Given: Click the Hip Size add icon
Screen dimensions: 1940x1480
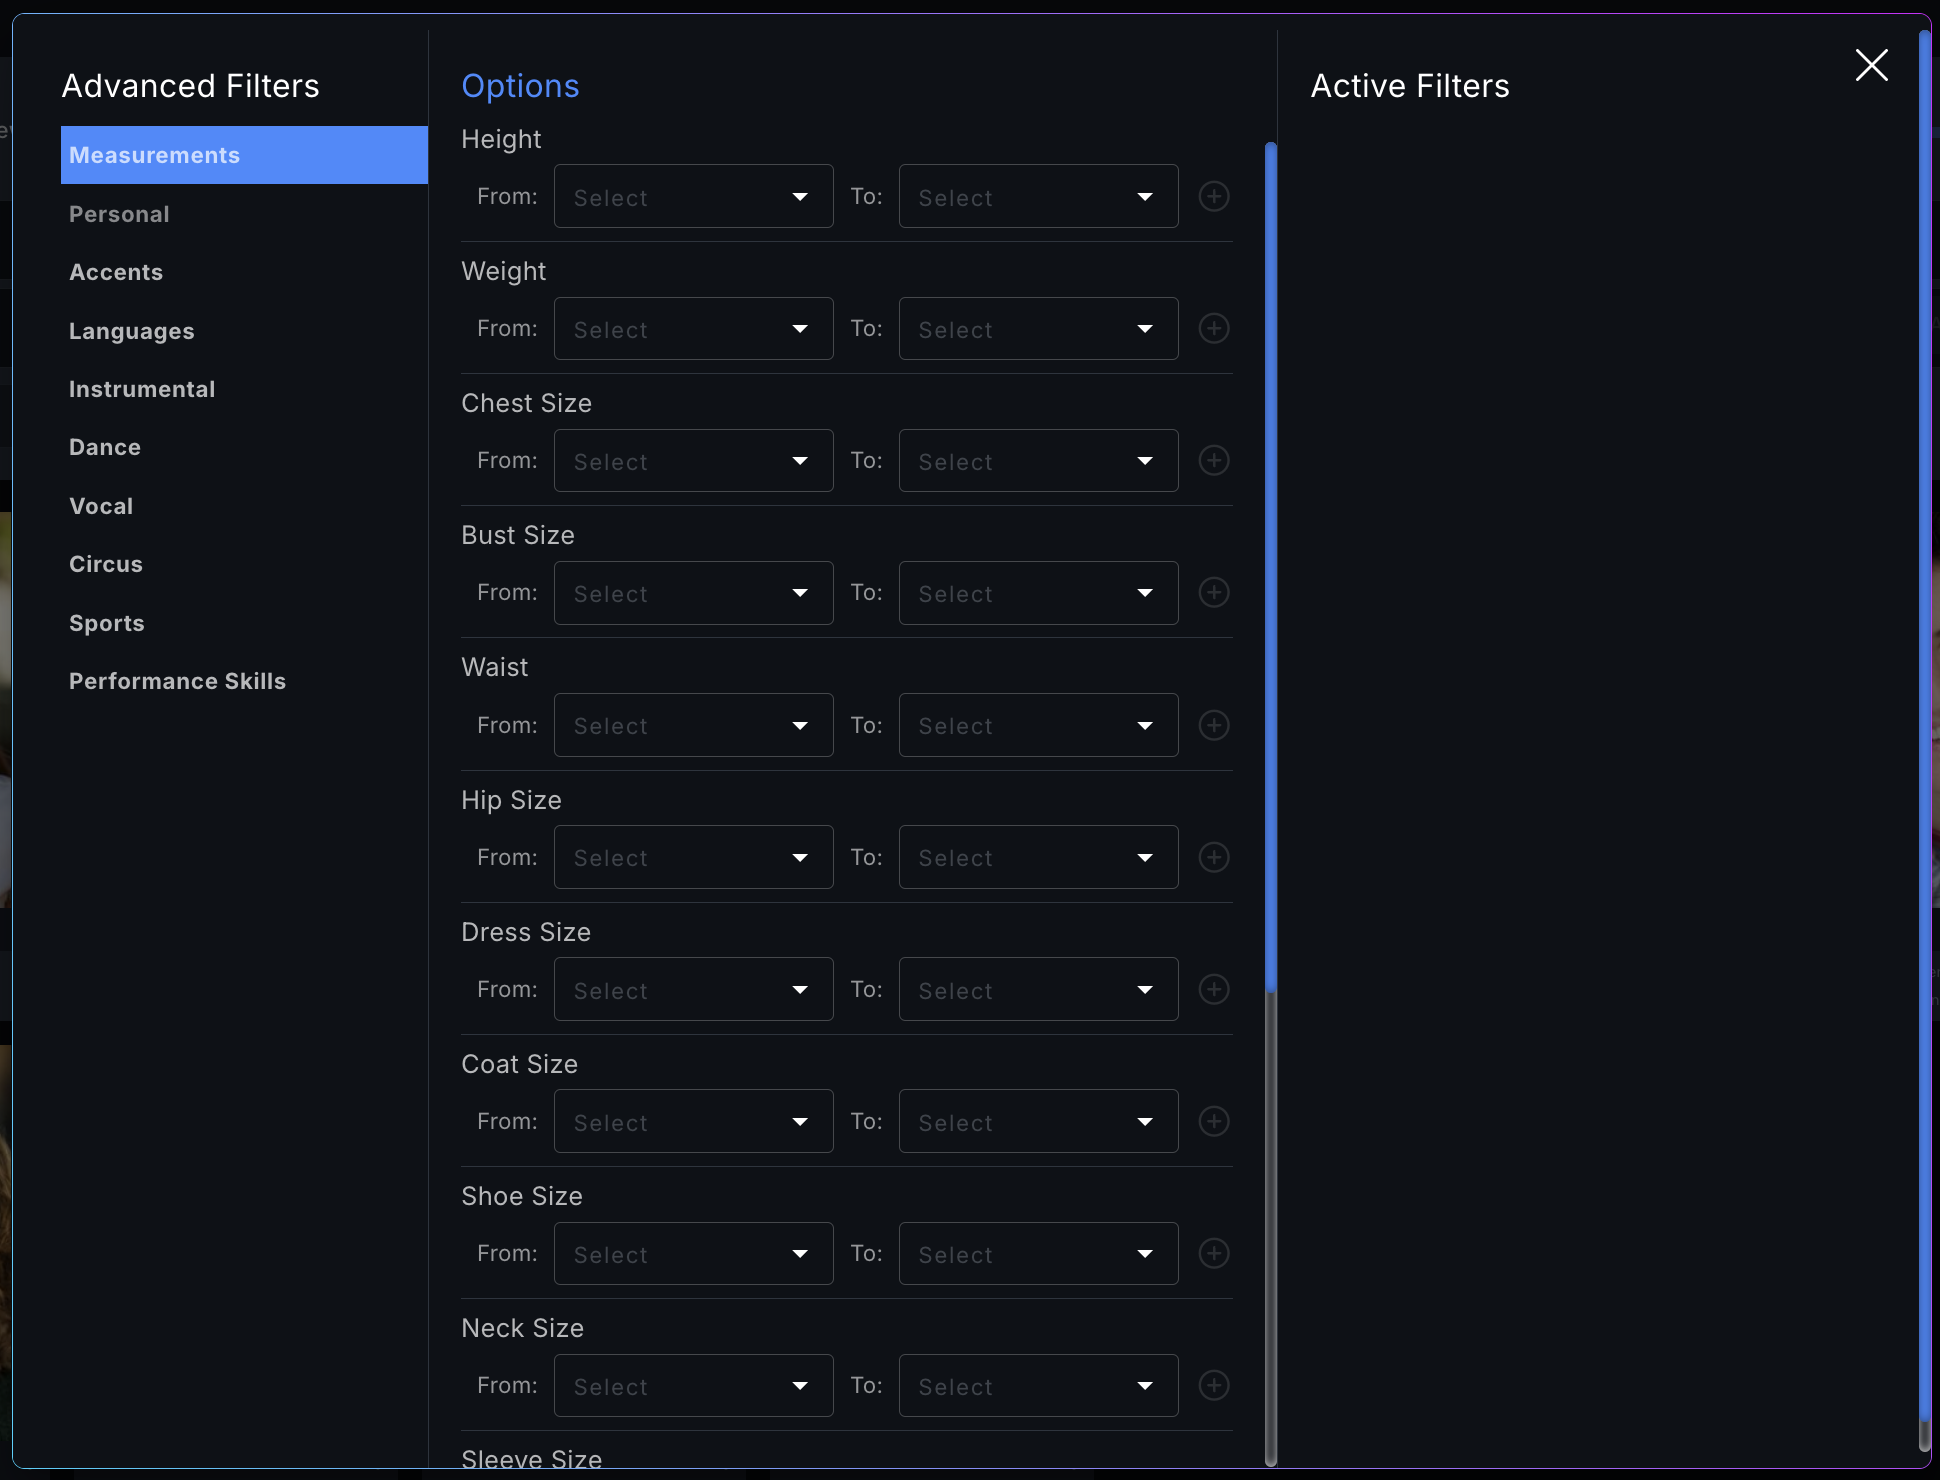Looking at the screenshot, I should point(1214,857).
